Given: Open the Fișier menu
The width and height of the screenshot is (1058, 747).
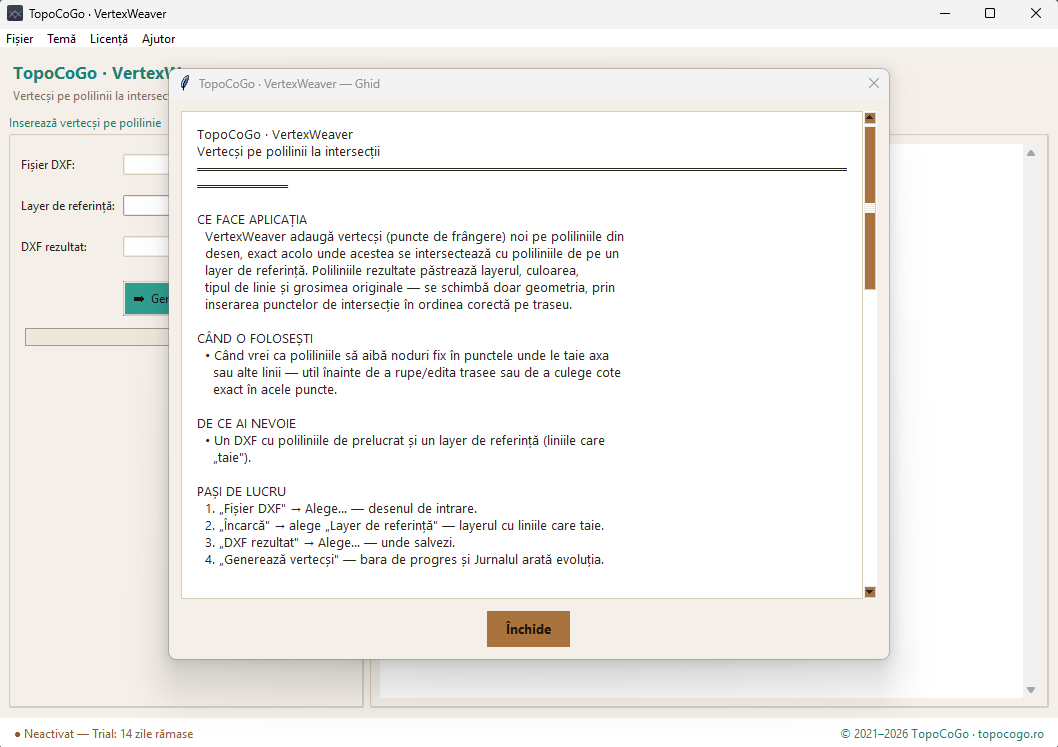Looking at the screenshot, I should (x=20, y=39).
